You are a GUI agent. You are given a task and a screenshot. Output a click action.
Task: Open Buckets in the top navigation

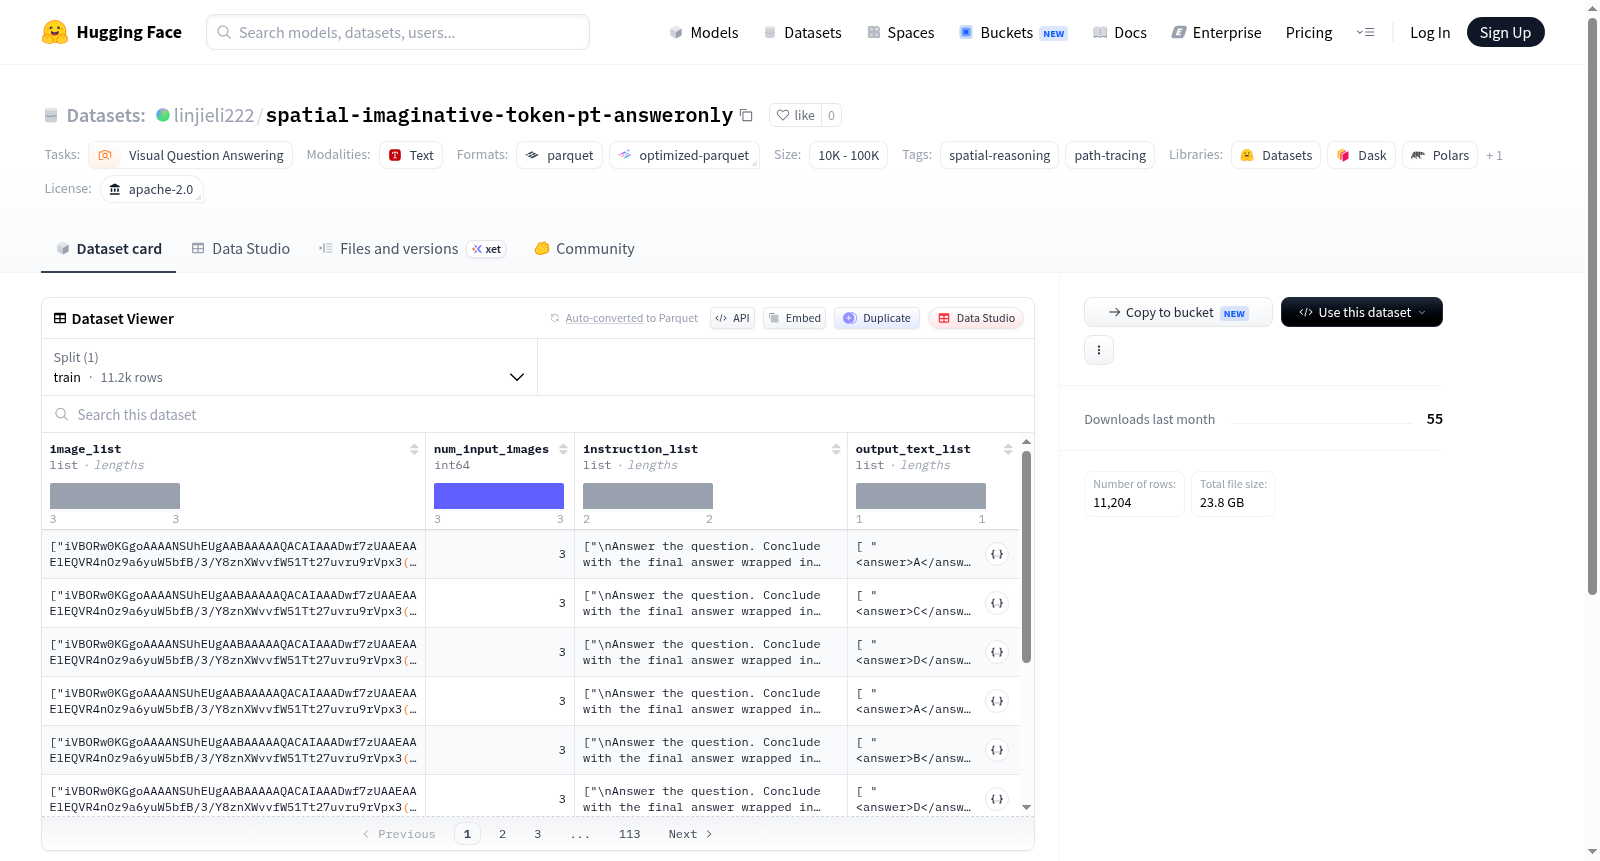(x=1013, y=33)
